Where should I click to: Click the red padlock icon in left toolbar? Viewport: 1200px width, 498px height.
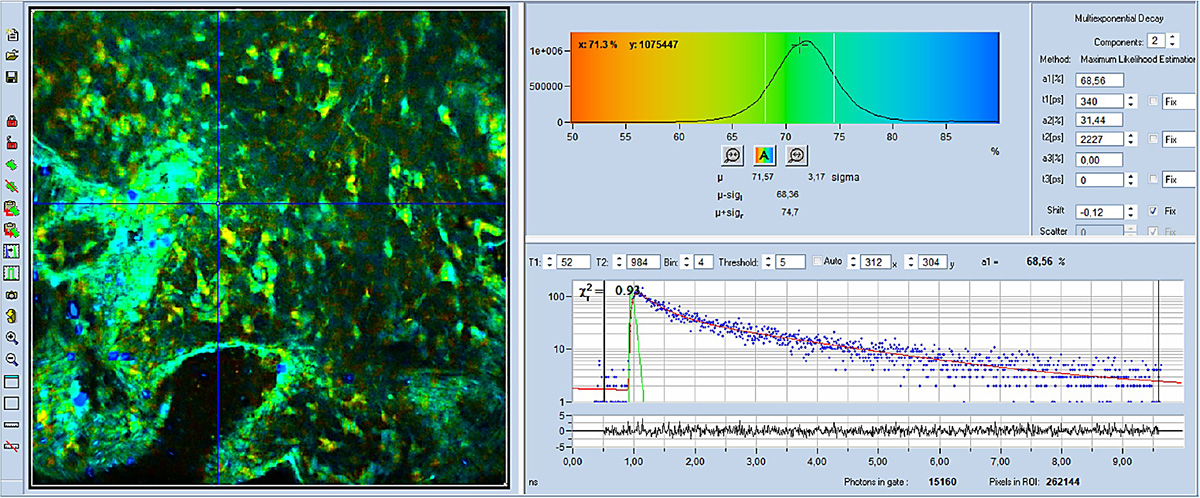coord(12,121)
